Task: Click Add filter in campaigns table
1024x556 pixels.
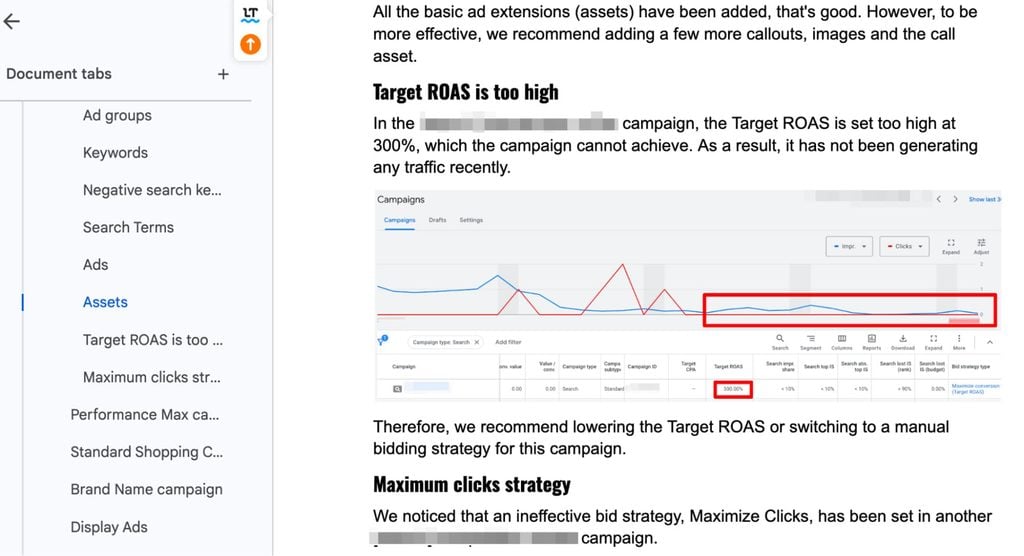Action: tap(508, 342)
